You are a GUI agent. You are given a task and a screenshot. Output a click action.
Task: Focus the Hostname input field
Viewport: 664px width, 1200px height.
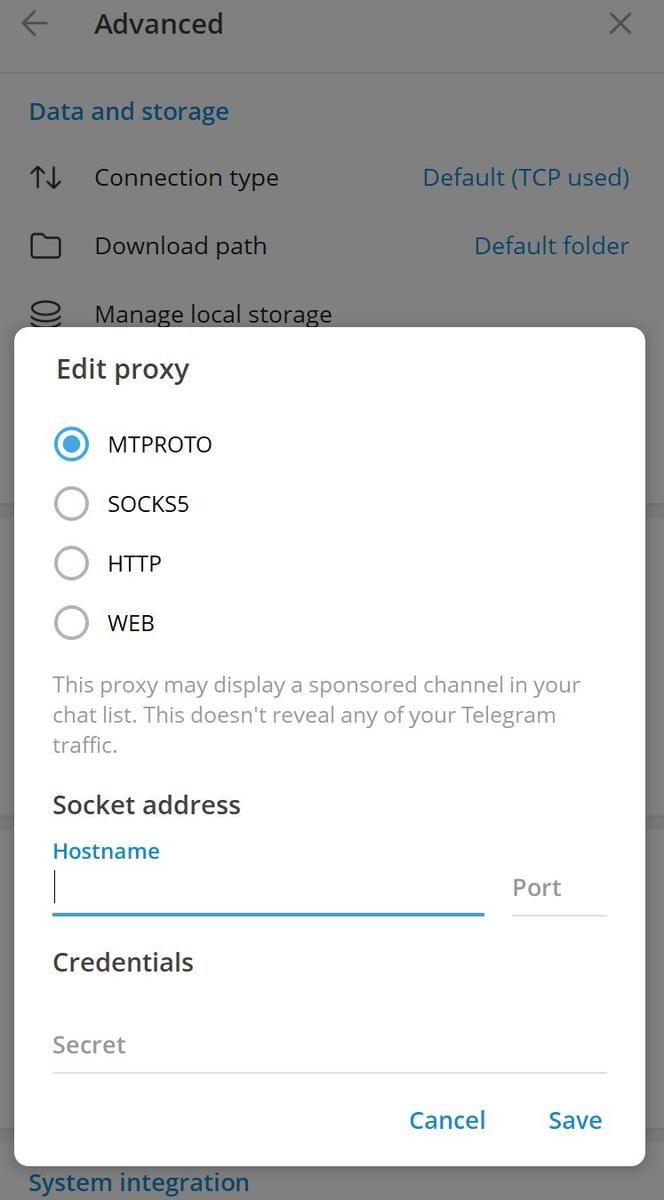(x=268, y=888)
